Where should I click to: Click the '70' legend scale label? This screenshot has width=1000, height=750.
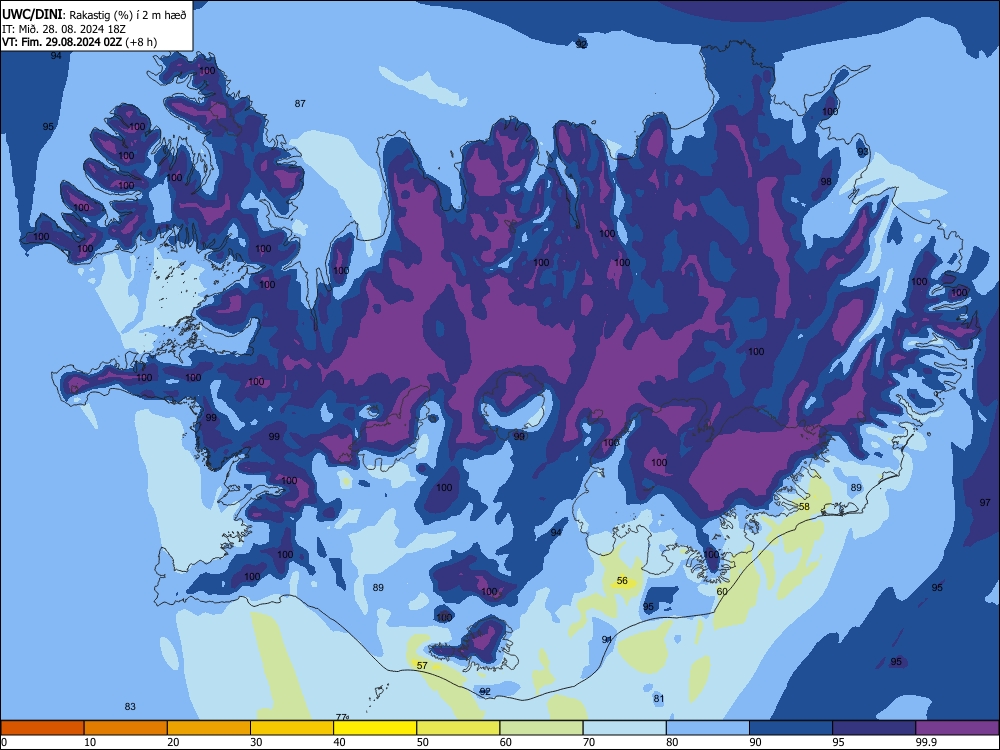click(589, 742)
